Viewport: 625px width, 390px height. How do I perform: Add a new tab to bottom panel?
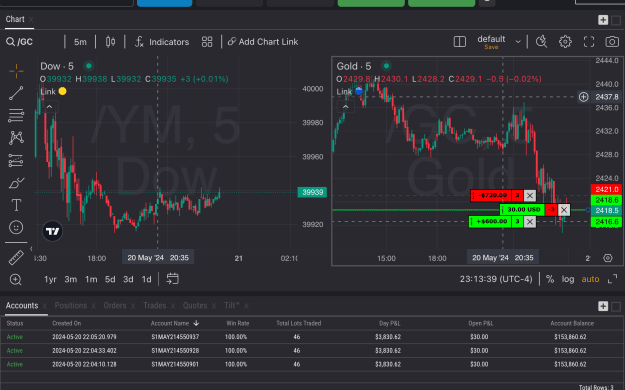pyautogui.click(x=603, y=306)
